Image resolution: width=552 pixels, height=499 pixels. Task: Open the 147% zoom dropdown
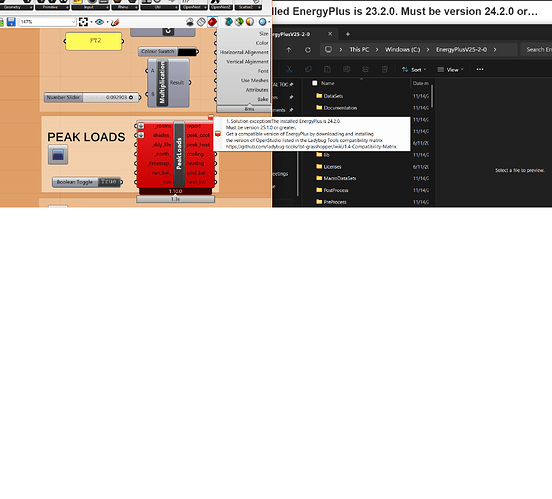click(73, 22)
